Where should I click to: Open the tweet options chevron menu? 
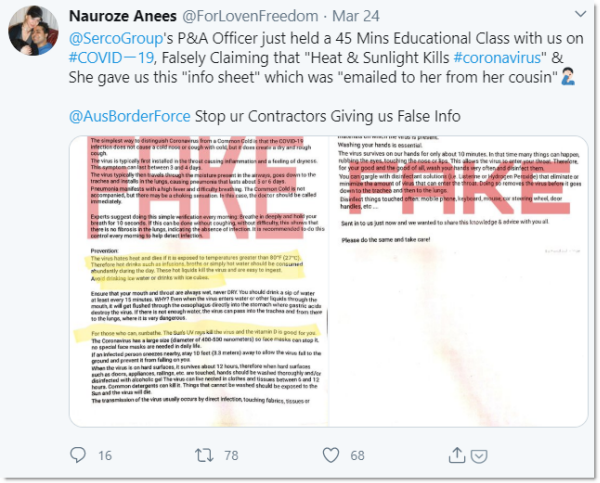pyautogui.click(x=580, y=15)
